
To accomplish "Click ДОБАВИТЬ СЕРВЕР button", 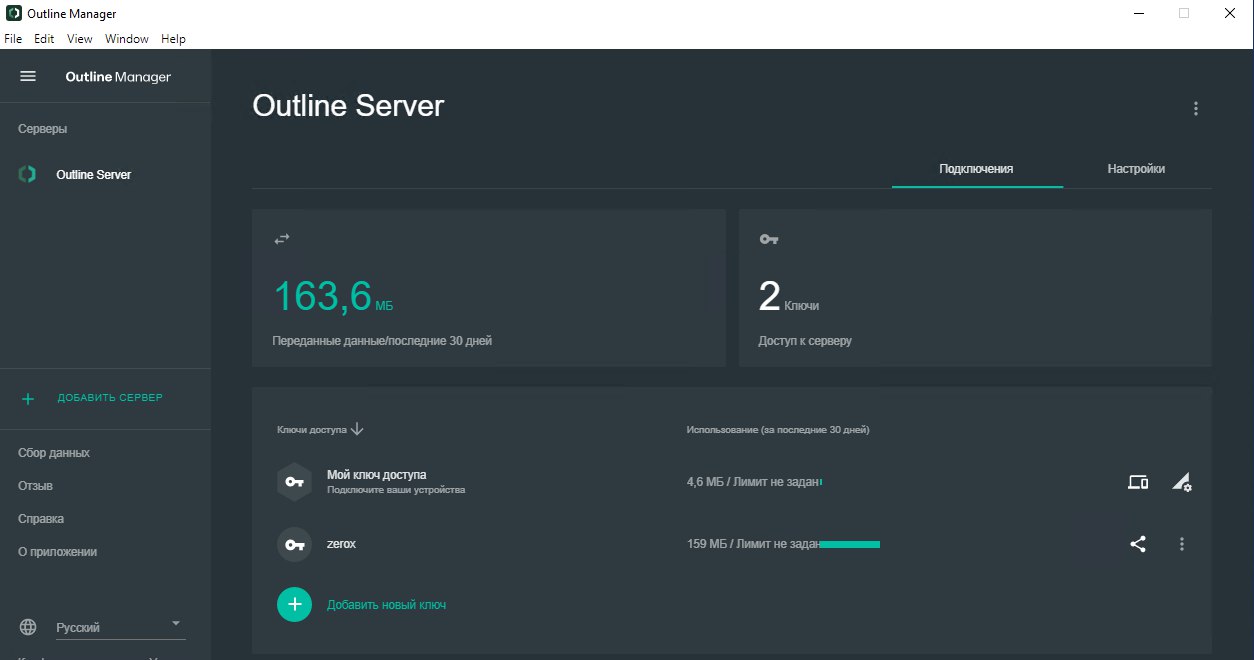I will tap(109, 398).
